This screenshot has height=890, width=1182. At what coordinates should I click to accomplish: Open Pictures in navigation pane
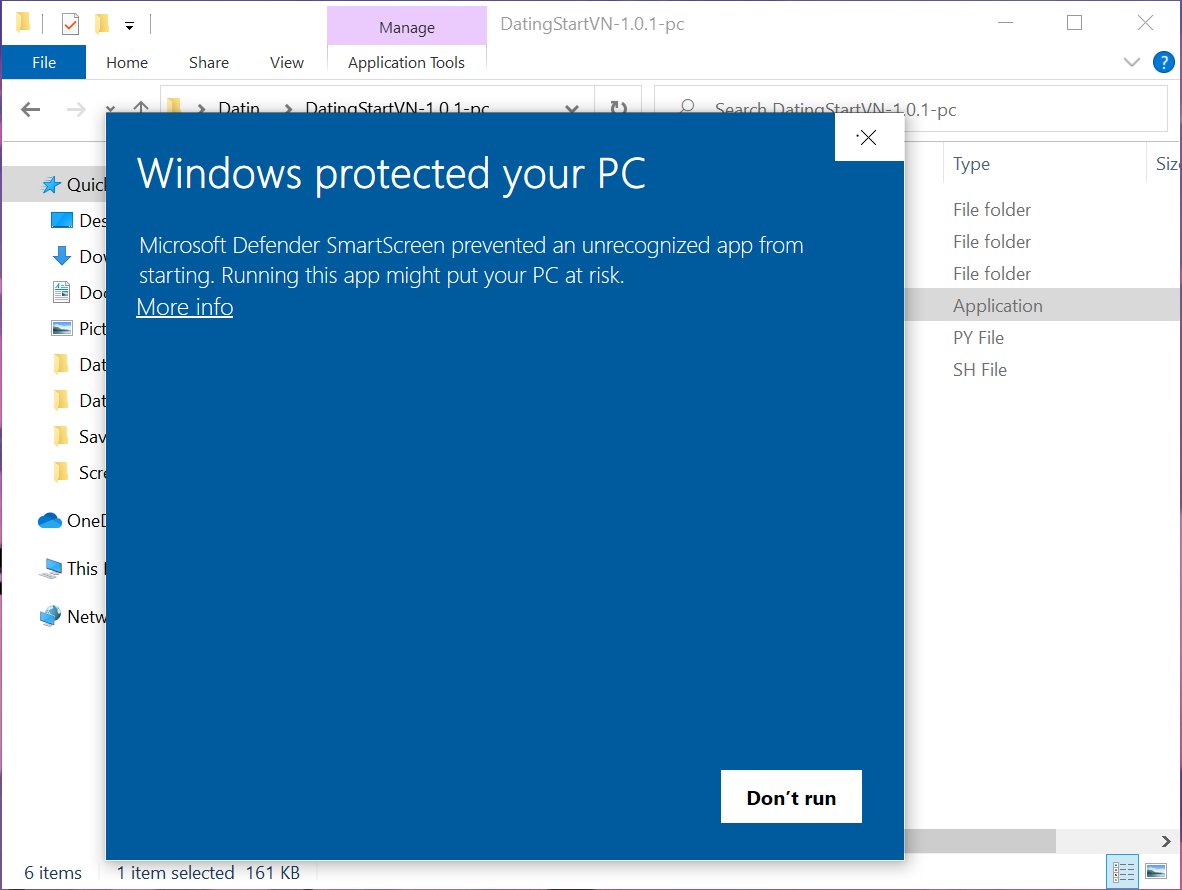[x=79, y=329]
